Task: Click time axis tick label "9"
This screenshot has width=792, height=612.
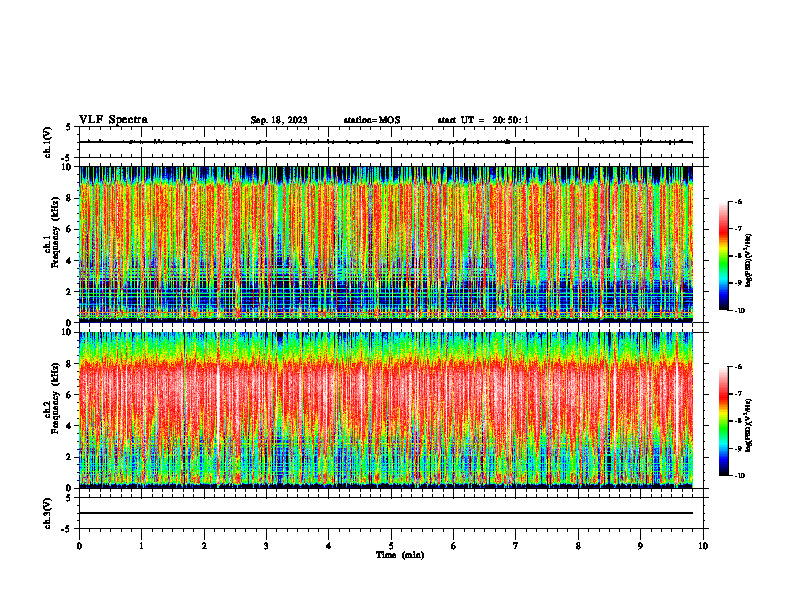Action: click(x=640, y=546)
